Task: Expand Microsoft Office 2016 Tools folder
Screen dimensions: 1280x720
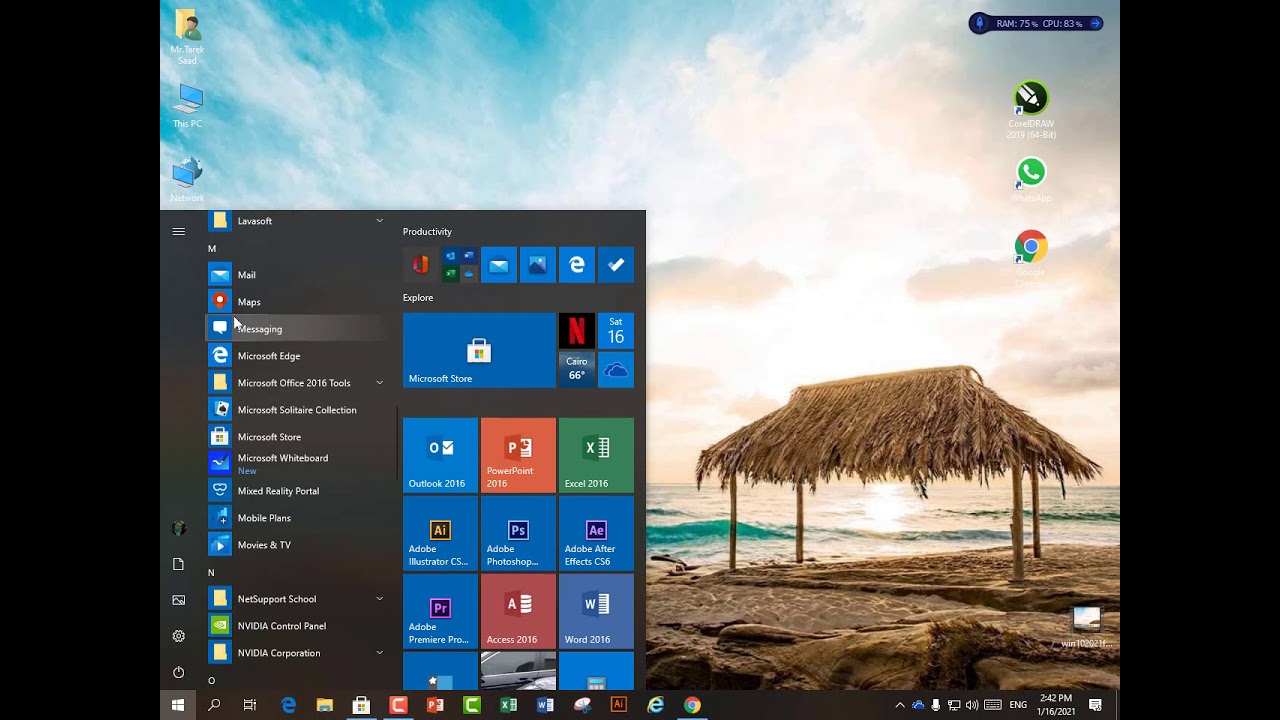Action: (x=295, y=383)
